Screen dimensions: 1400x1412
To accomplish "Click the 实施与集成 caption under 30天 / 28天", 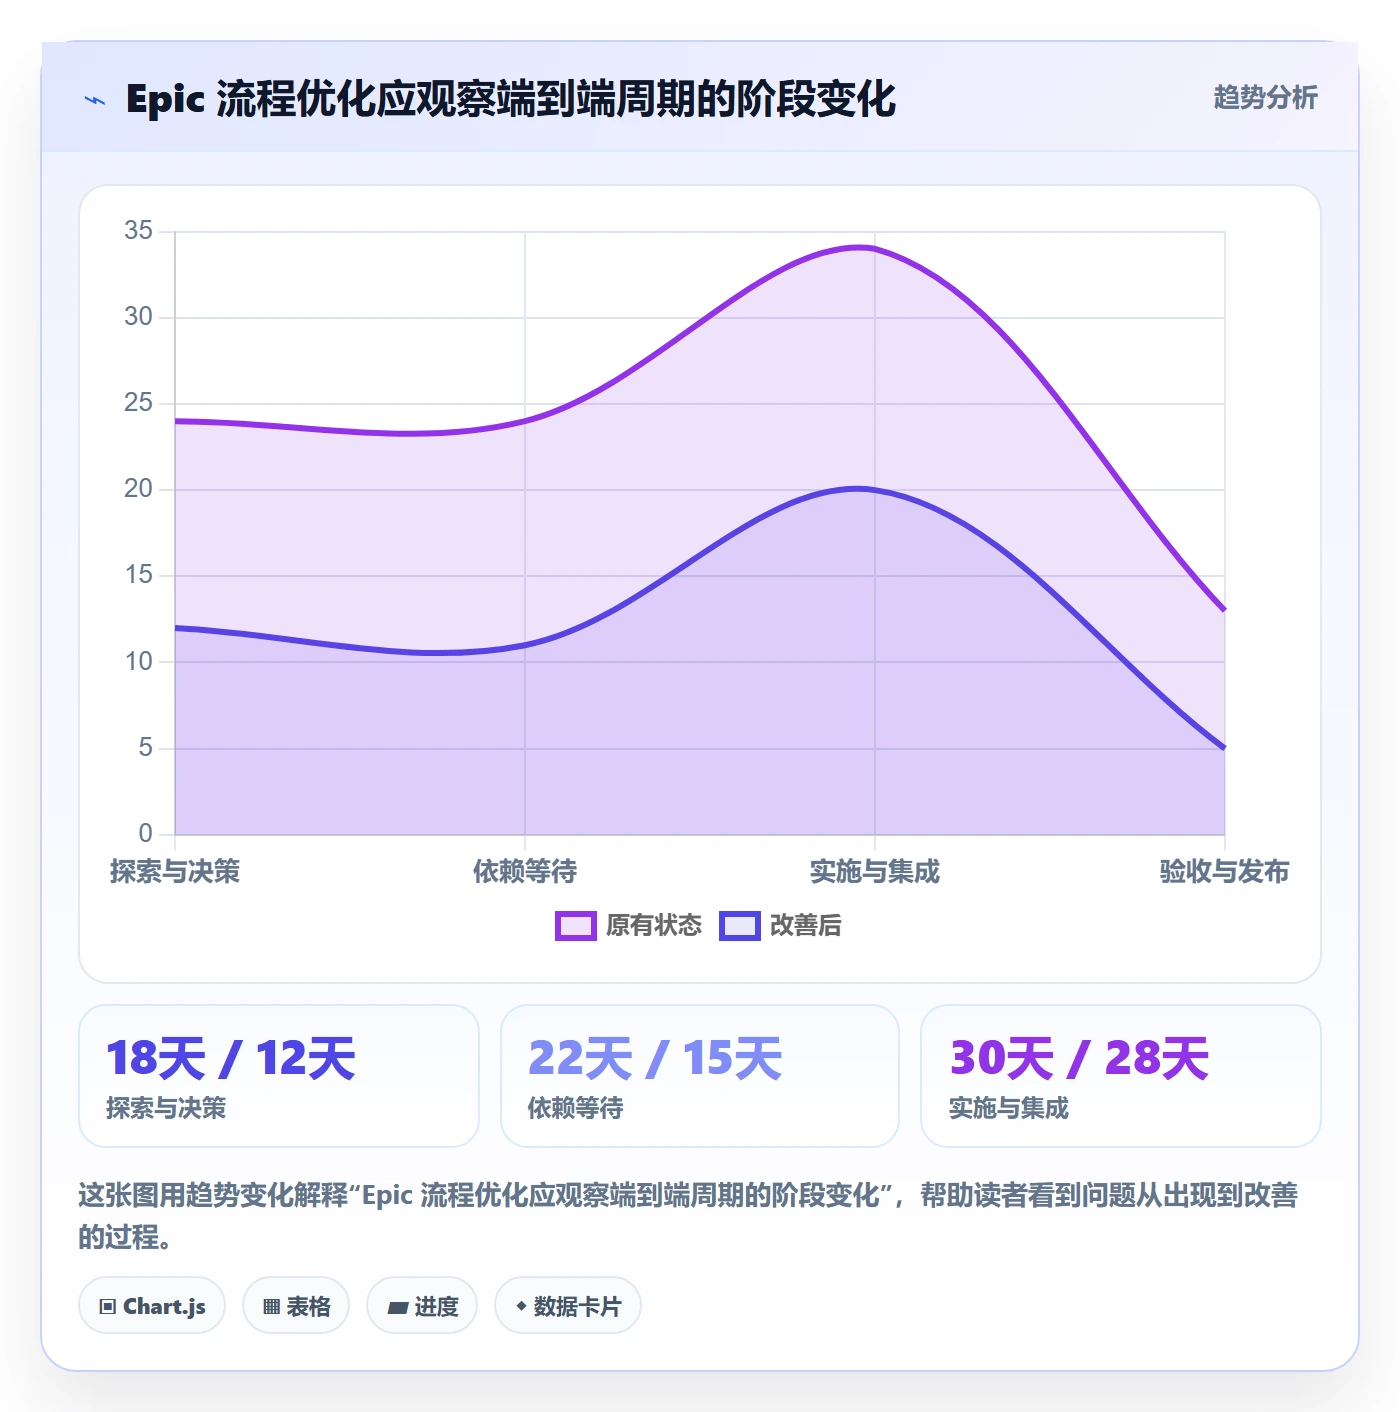I will [1009, 1108].
